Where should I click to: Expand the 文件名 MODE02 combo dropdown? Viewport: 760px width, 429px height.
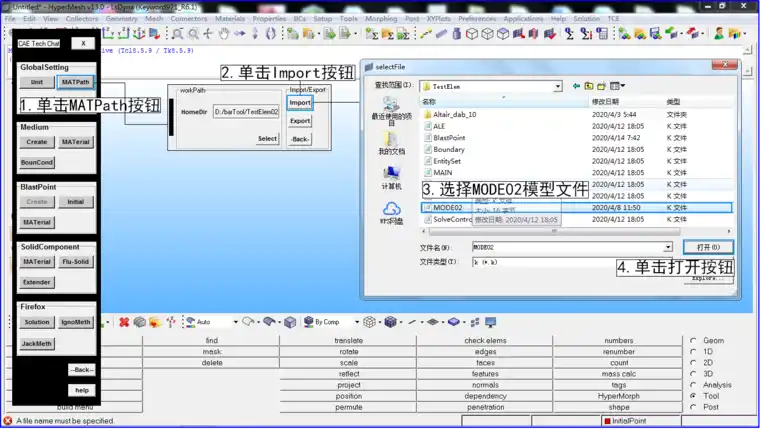[x=668, y=247]
